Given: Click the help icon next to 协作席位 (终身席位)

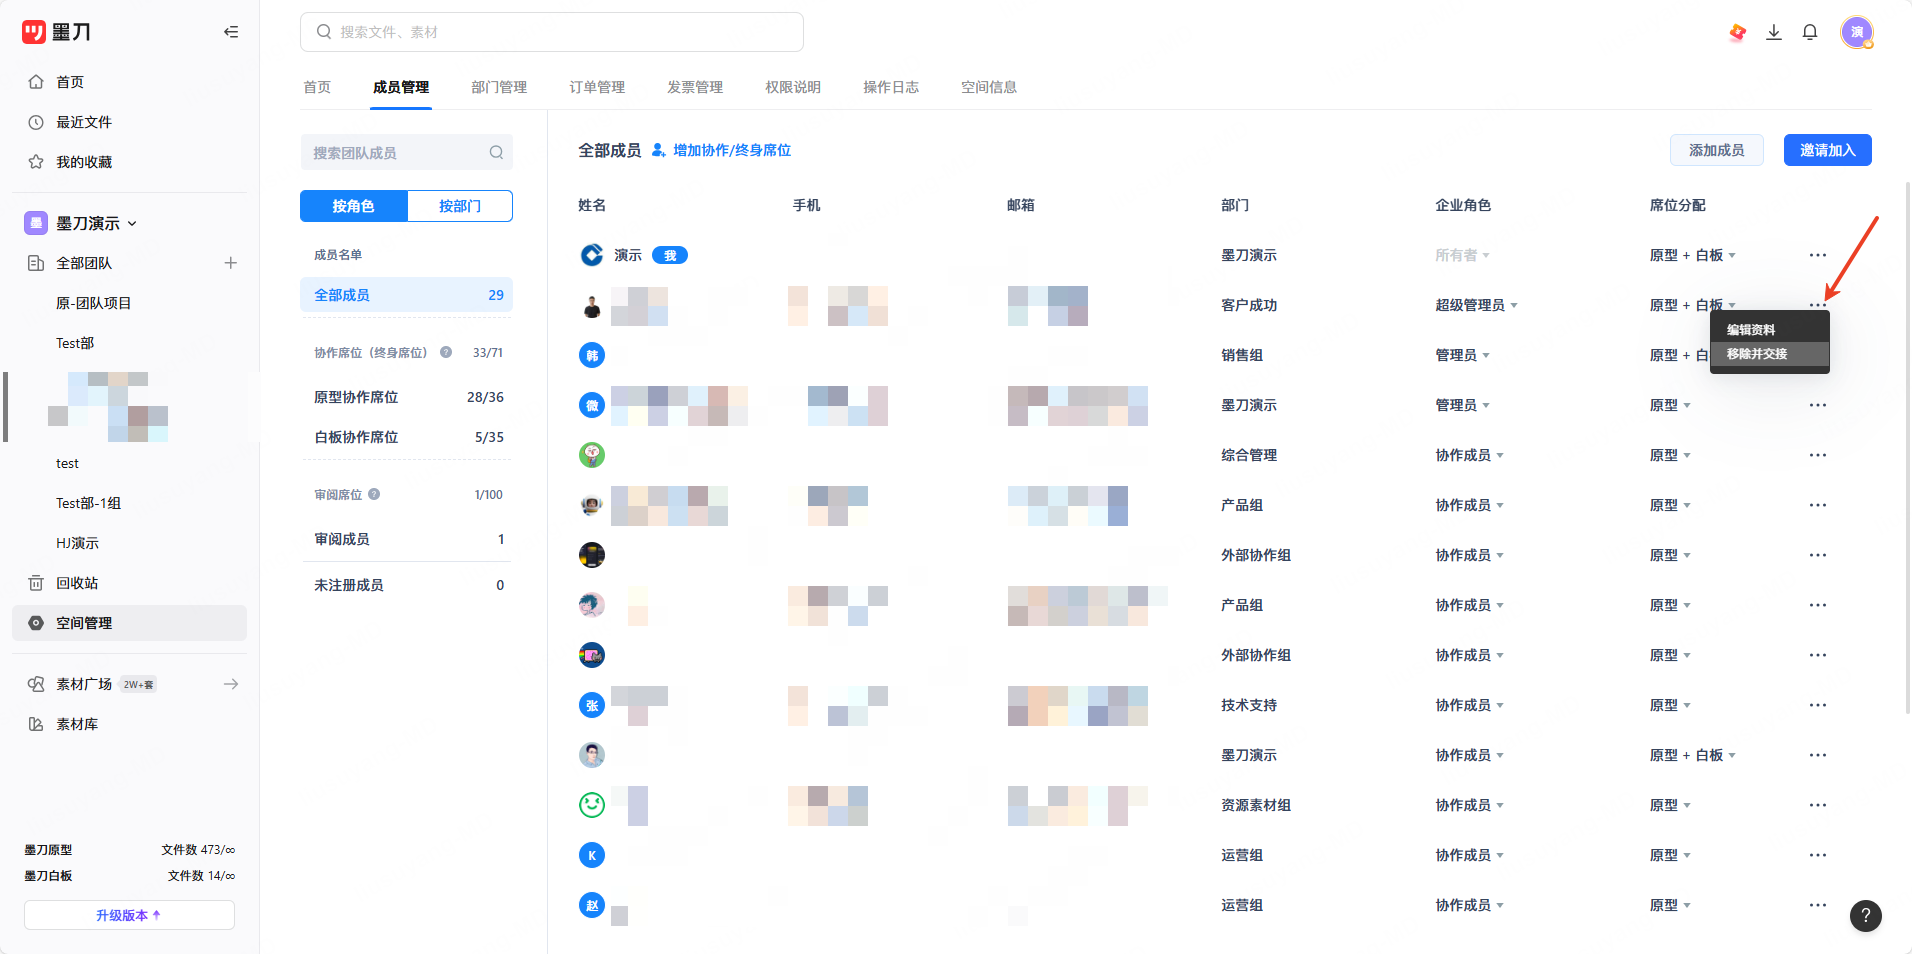Looking at the screenshot, I should 446,352.
